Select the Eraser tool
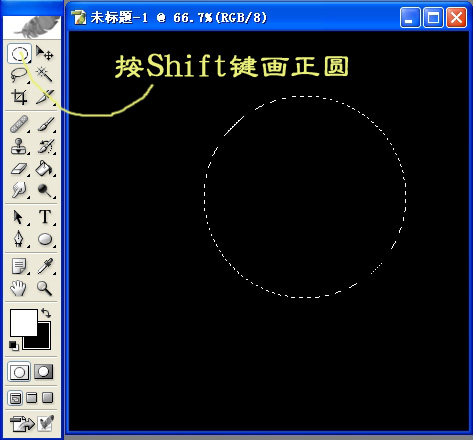Image resolution: width=473 pixels, height=440 pixels. pos(19,168)
